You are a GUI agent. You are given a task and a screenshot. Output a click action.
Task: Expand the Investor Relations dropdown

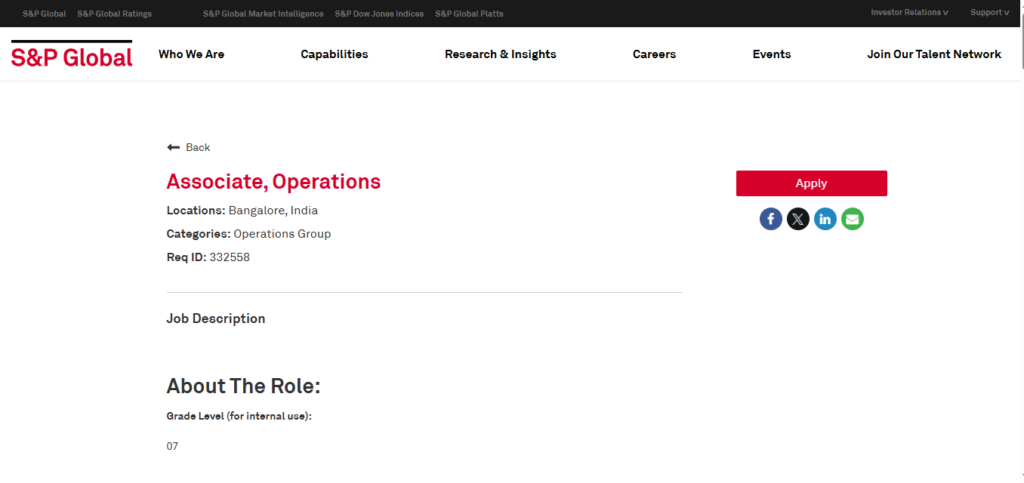point(909,12)
